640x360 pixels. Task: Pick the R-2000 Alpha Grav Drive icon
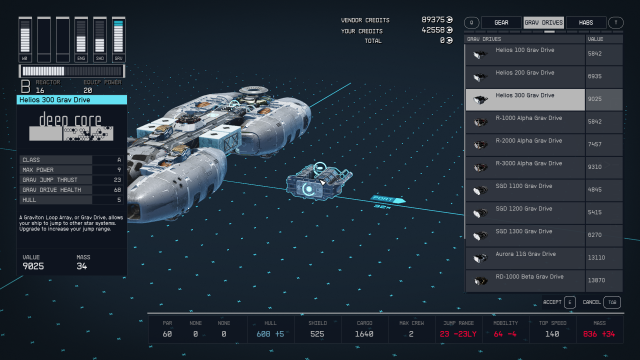pyautogui.click(x=480, y=145)
